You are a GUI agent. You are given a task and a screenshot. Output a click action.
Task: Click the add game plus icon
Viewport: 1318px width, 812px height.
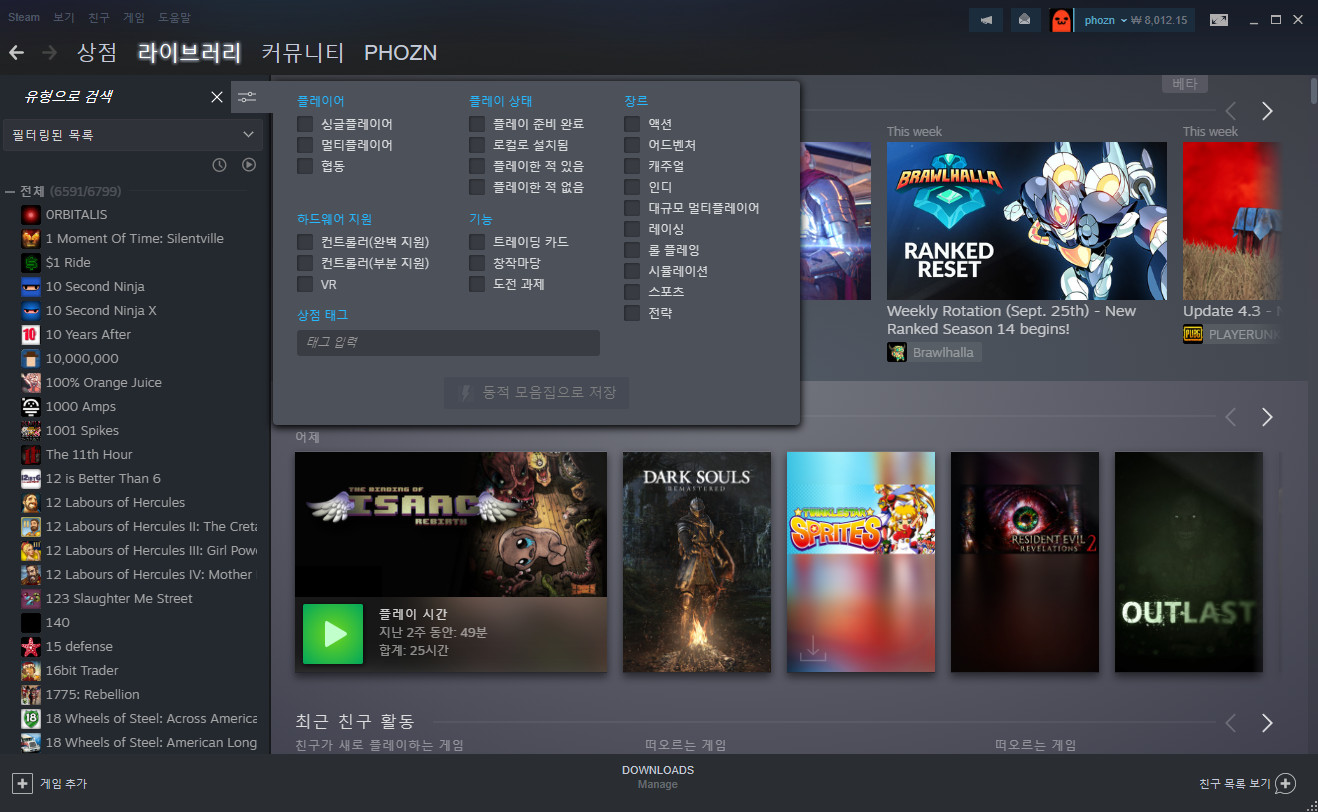[x=21, y=783]
